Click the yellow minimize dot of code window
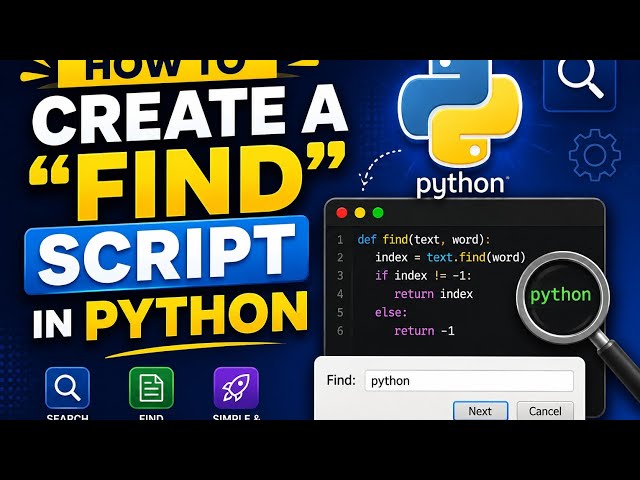The width and height of the screenshot is (640, 480). (x=360, y=213)
